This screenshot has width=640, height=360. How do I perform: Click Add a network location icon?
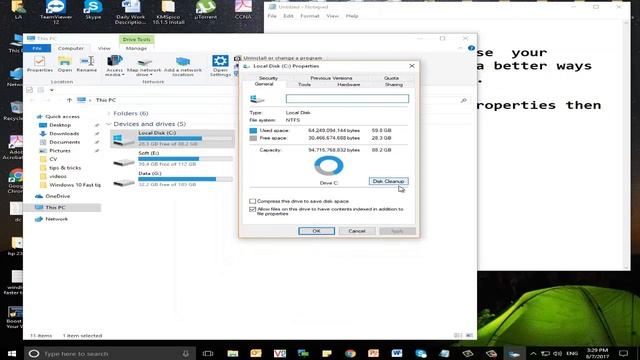182,66
